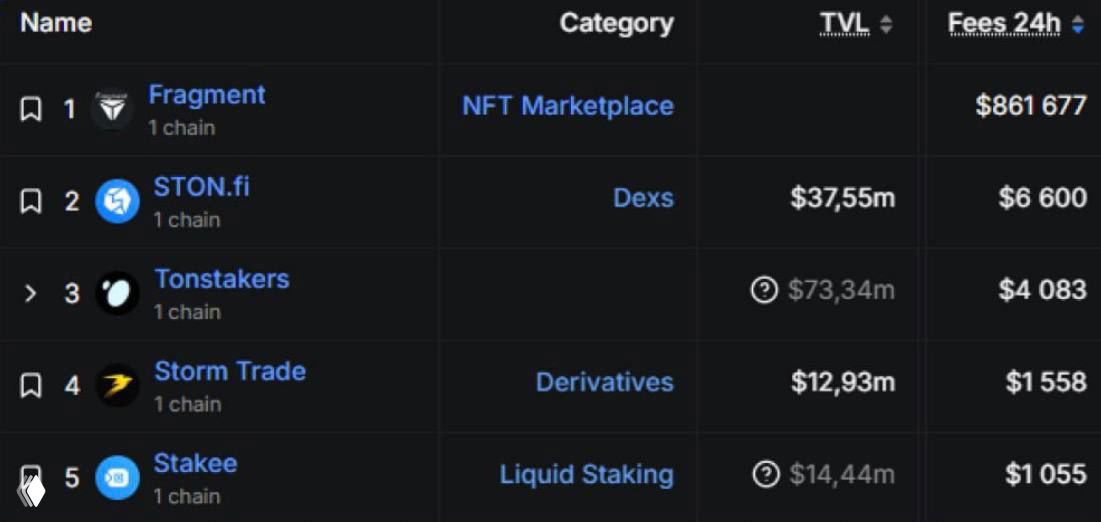Screen dimensions: 1101x522
Task: Open the Derivatives category link
Action: (x=605, y=382)
